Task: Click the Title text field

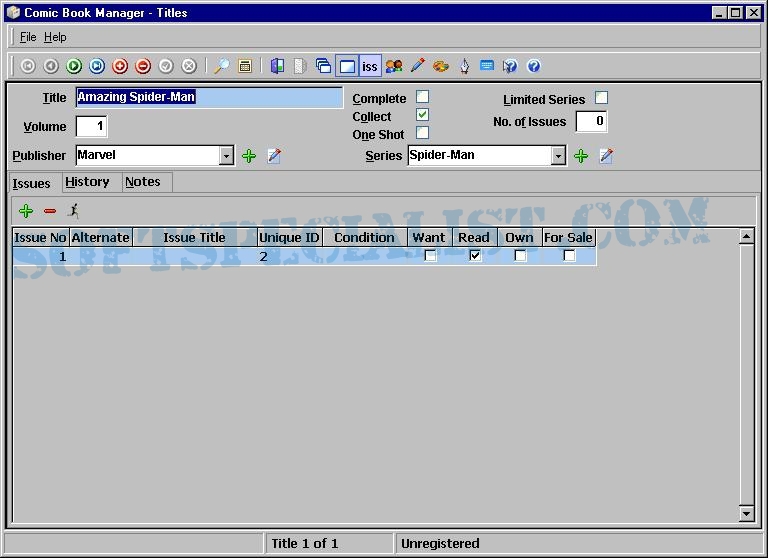Action: [208, 97]
